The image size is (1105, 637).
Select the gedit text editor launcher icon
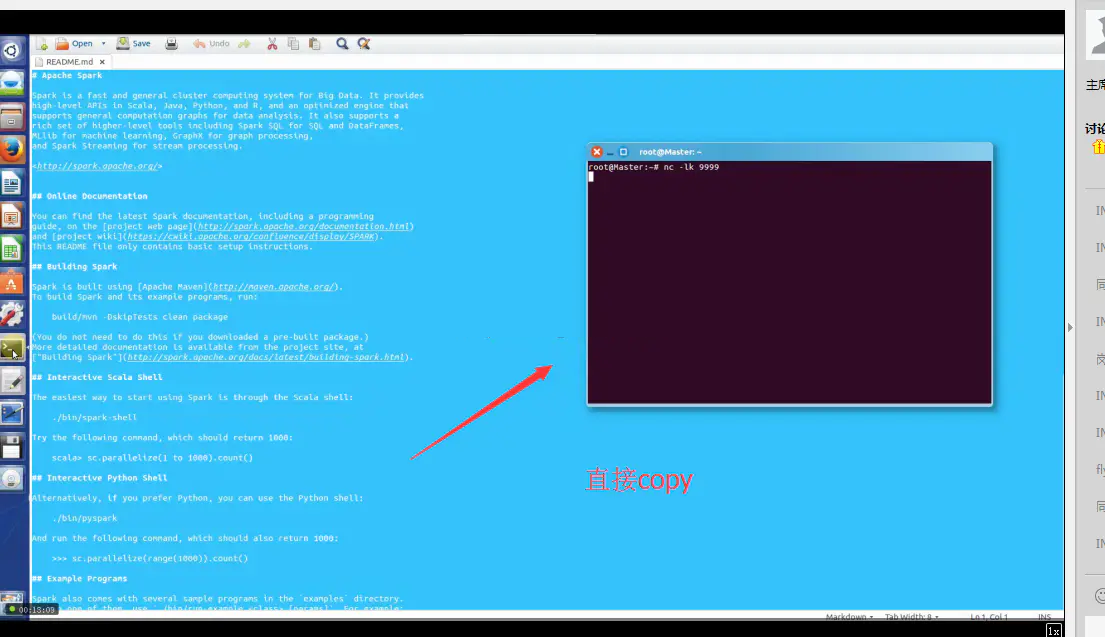click(x=11, y=381)
